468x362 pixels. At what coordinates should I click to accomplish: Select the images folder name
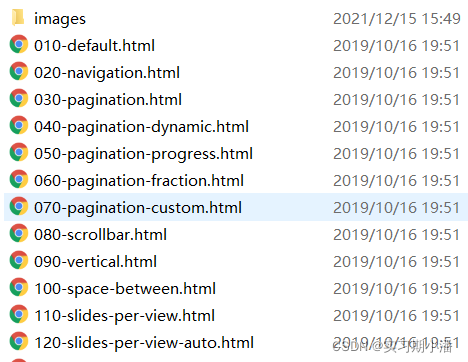click(x=60, y=19)
